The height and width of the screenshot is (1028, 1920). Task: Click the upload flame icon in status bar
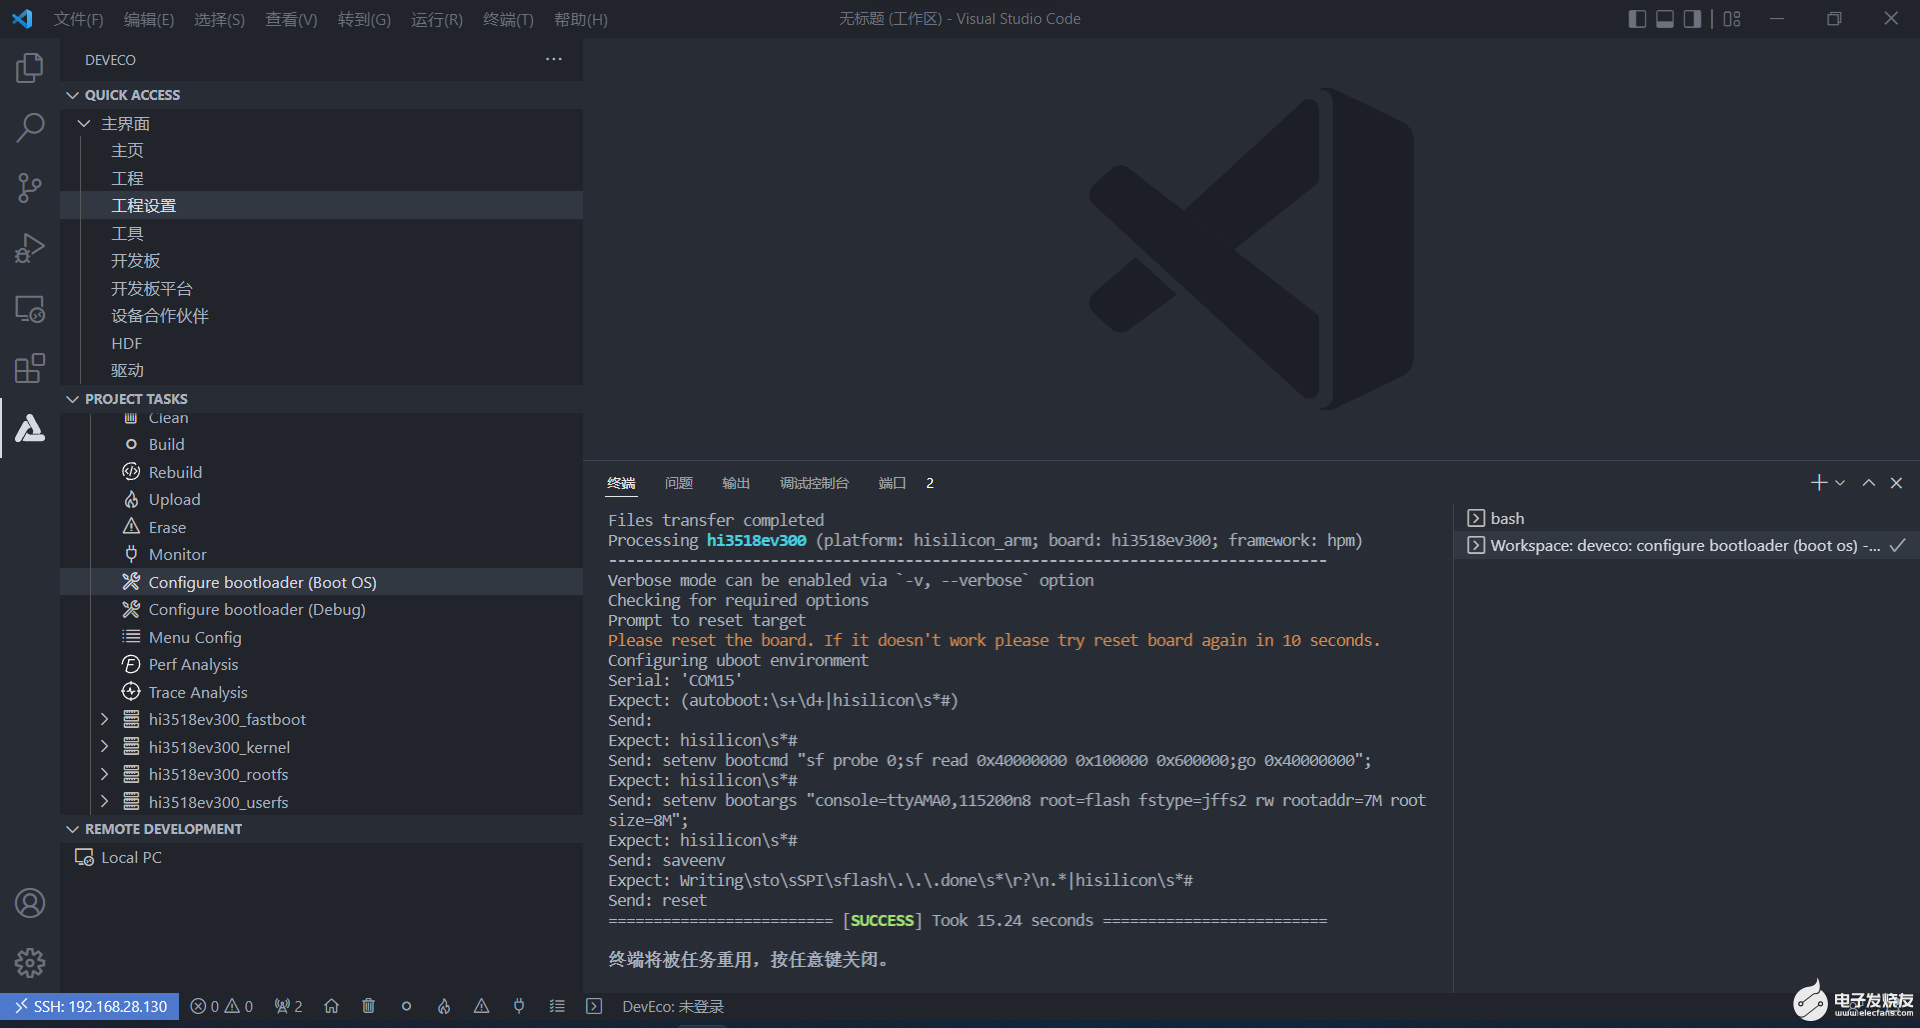tap(444, 1006)
